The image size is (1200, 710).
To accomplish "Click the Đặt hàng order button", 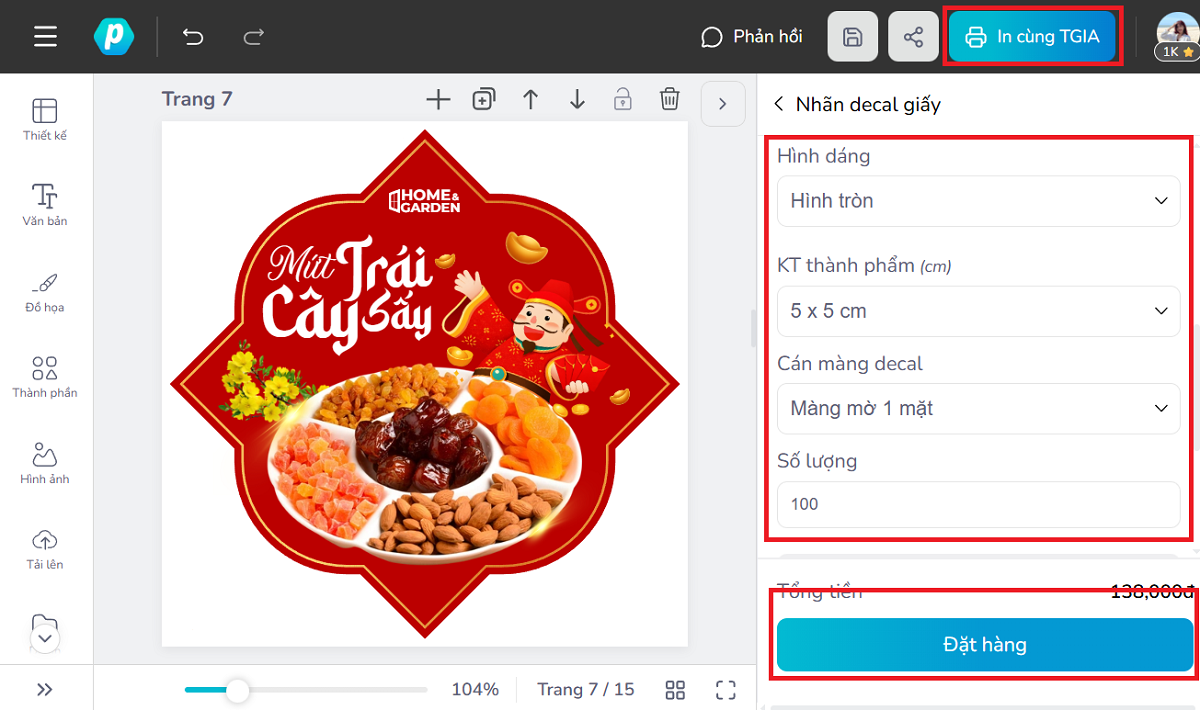I will [x=984, y=645].
